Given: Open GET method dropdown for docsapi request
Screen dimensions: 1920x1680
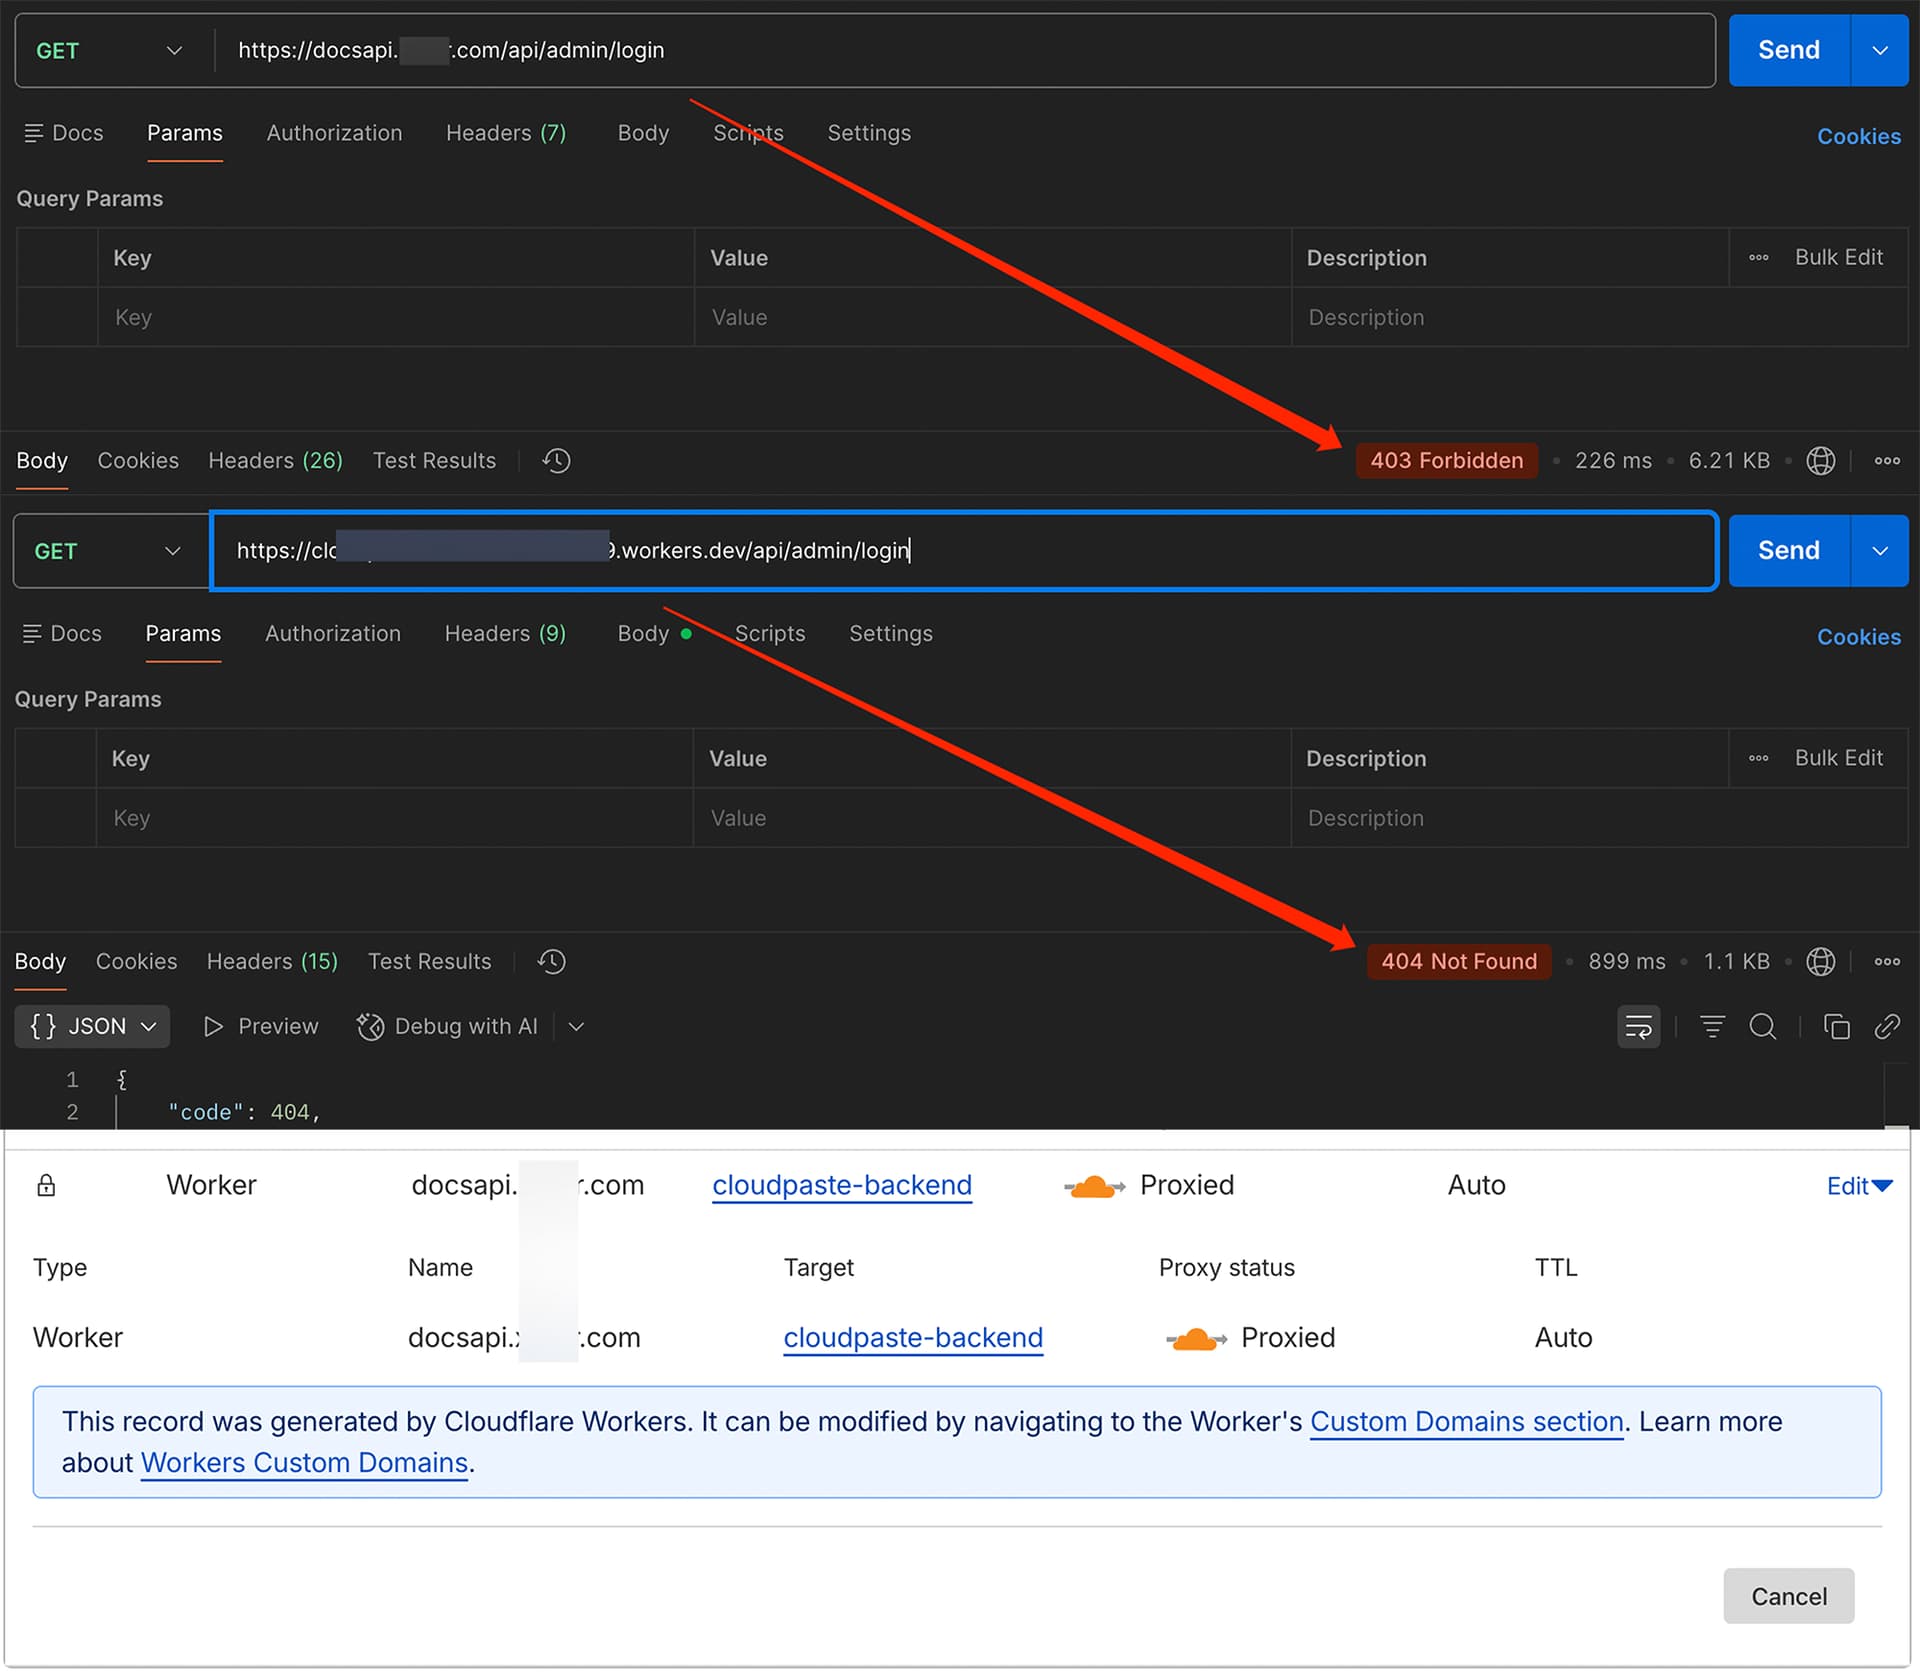Looking at the screenshot, I should (110, 50).
